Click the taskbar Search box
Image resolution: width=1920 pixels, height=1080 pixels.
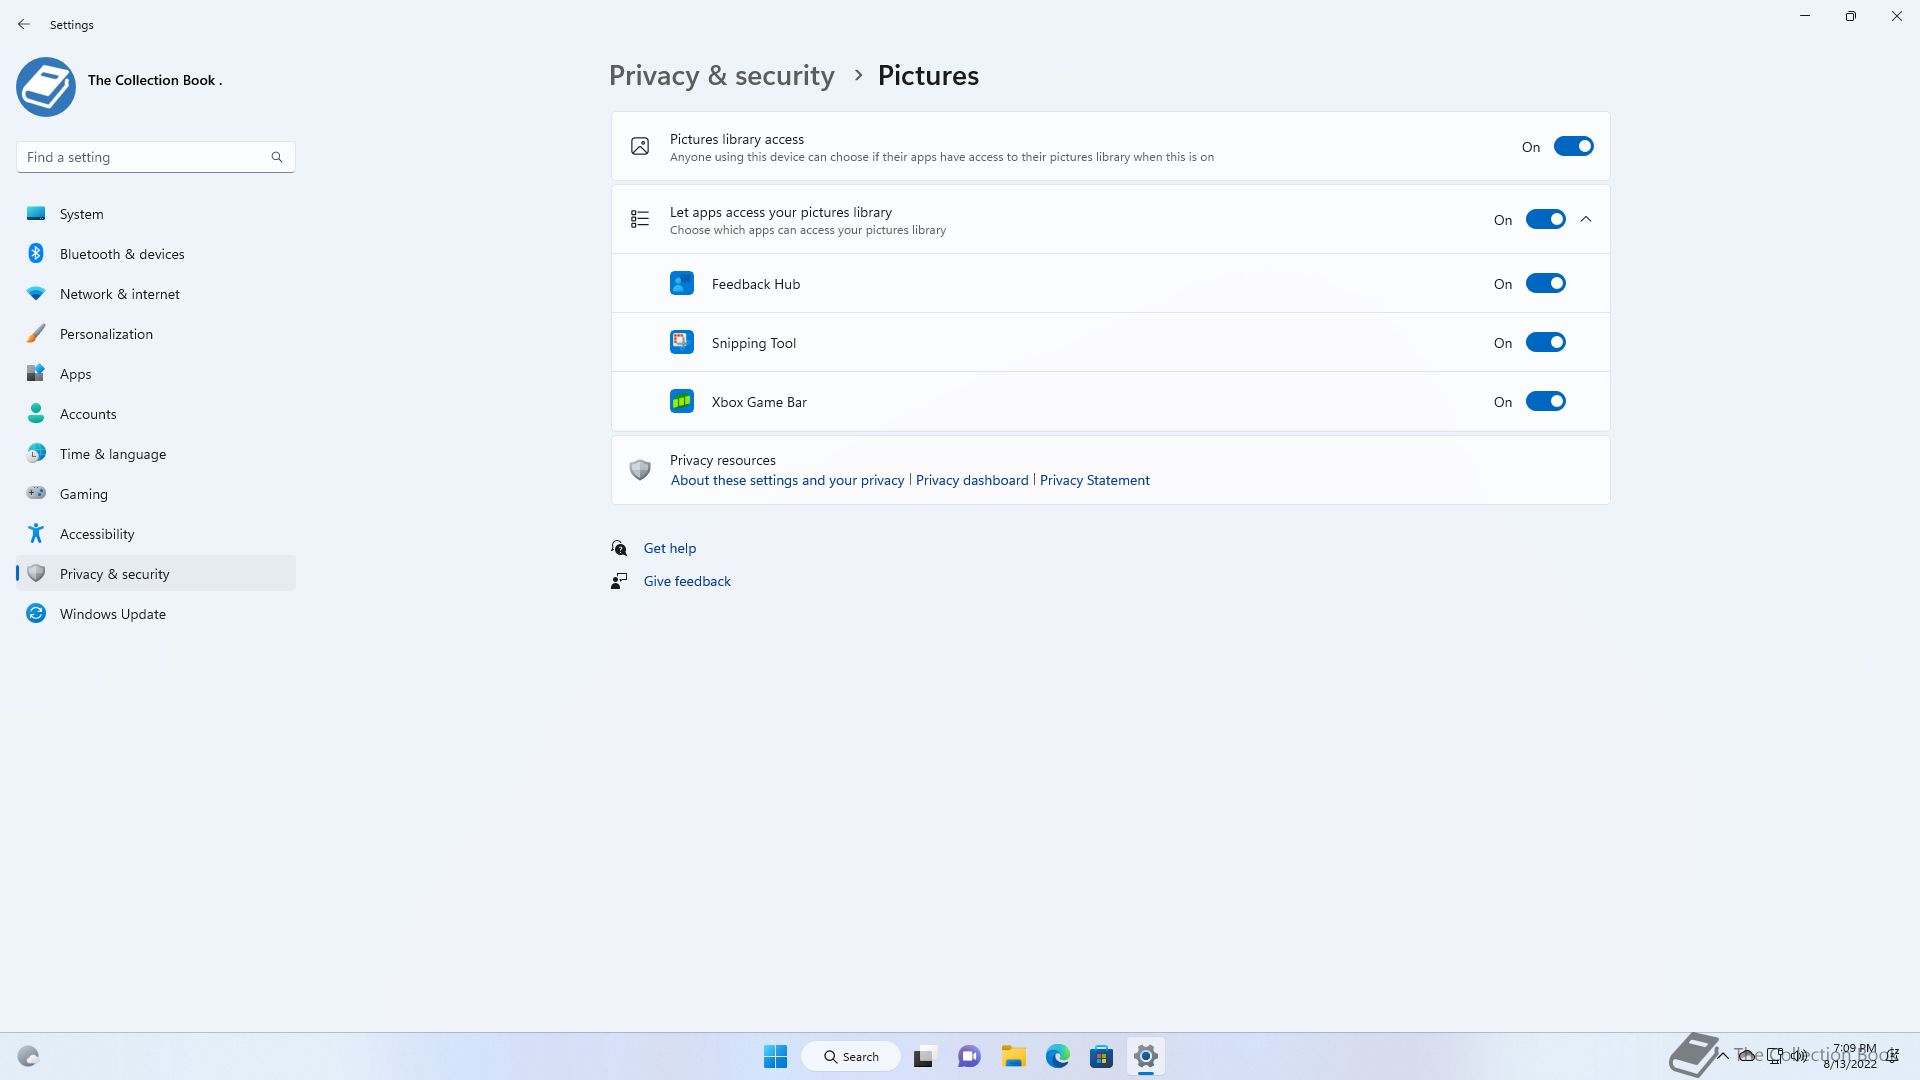coord(851,1056)
